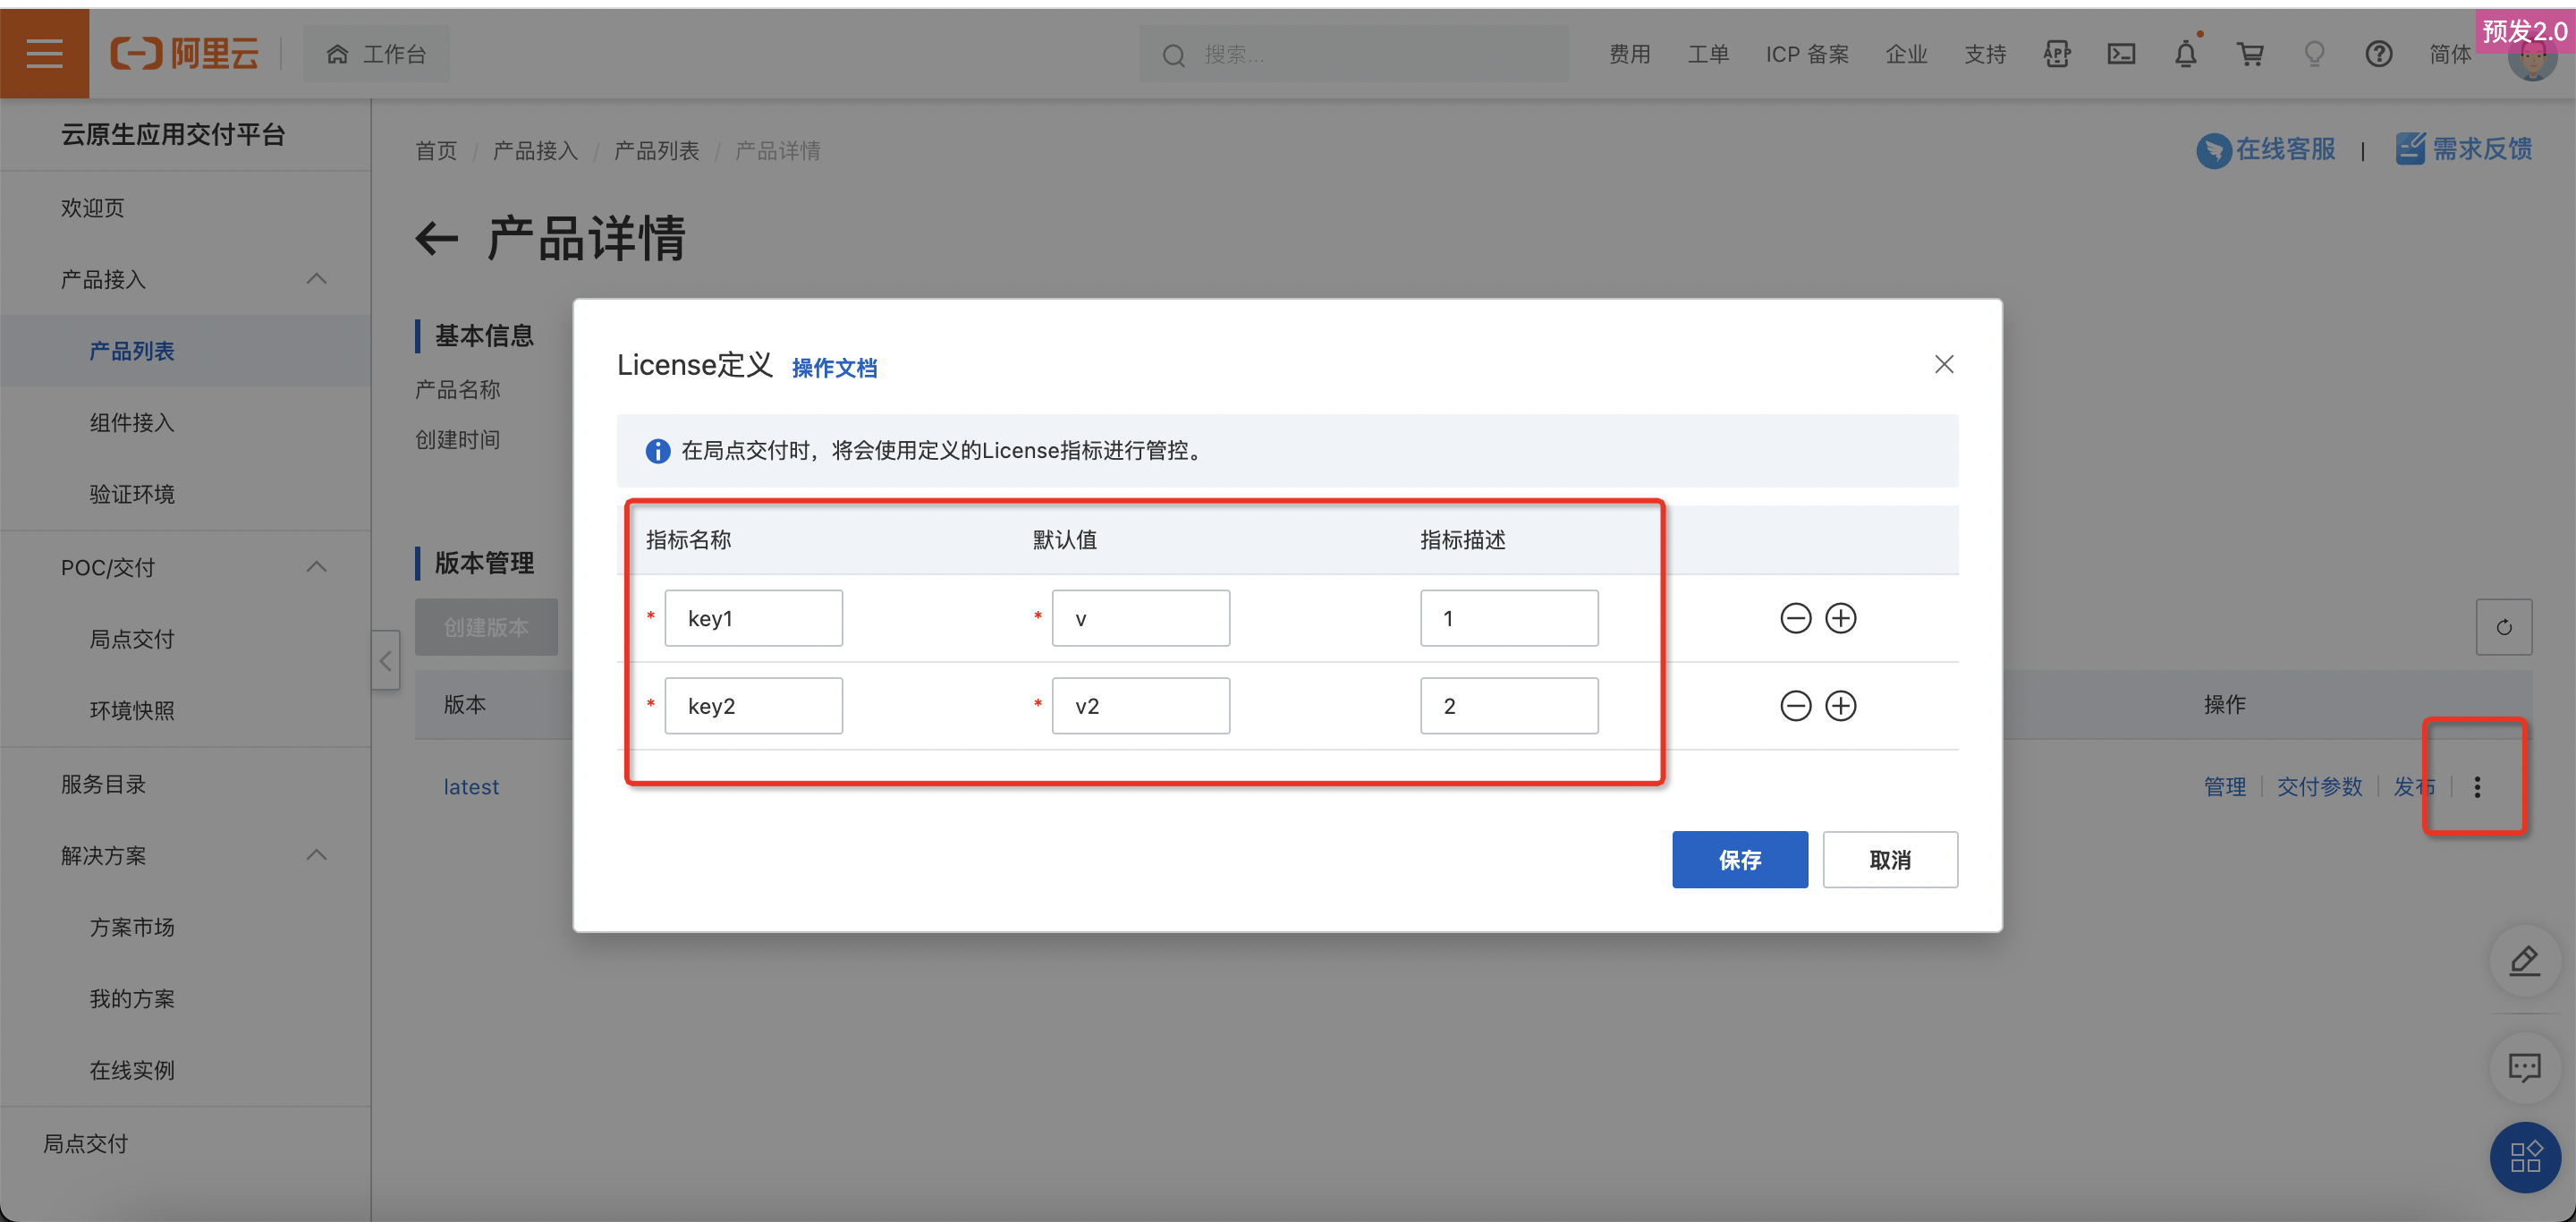Open the 工单 menu in the top bar
This screenshot has height=1222, width=2576.
click(1708, 54)
